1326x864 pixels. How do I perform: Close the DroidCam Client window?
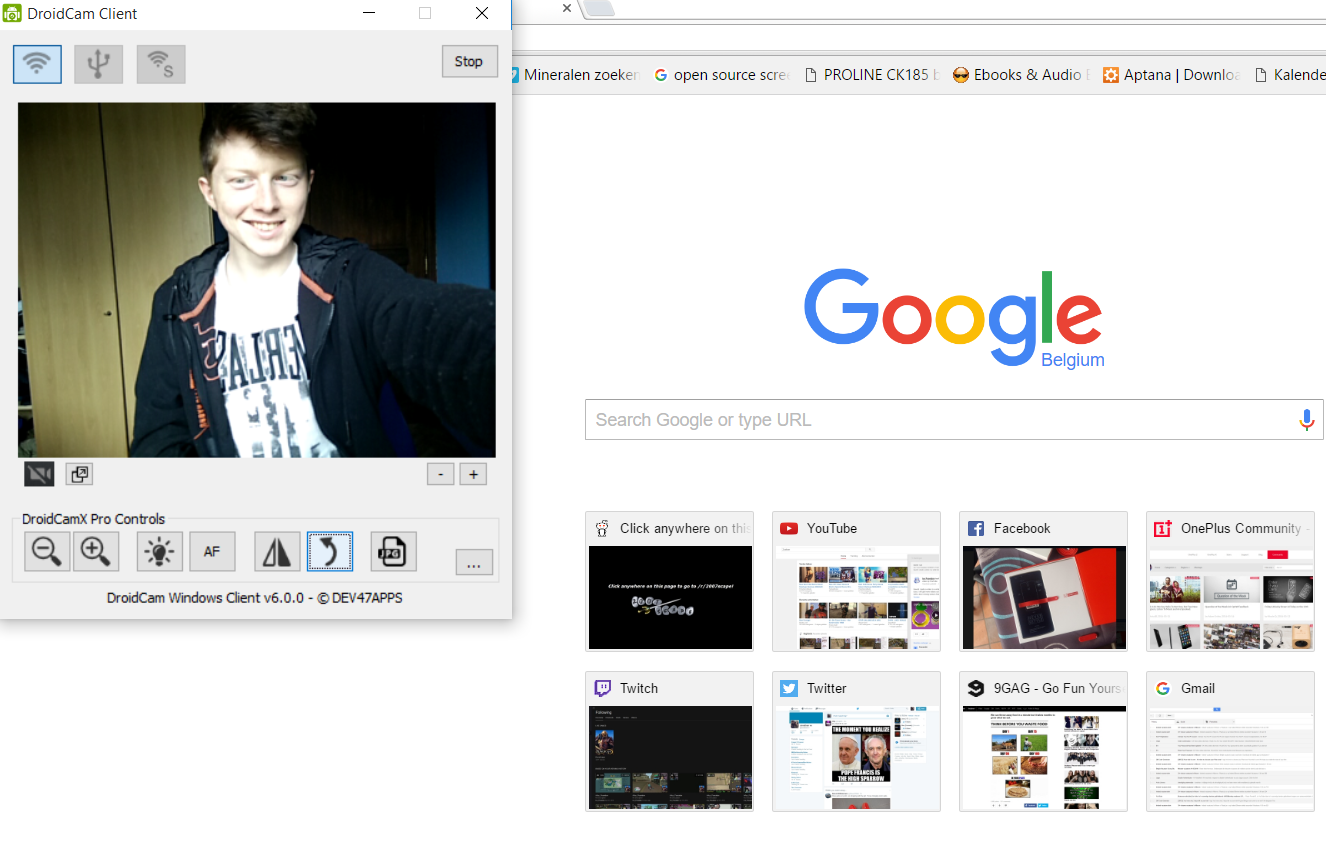[x=482, y=14]
